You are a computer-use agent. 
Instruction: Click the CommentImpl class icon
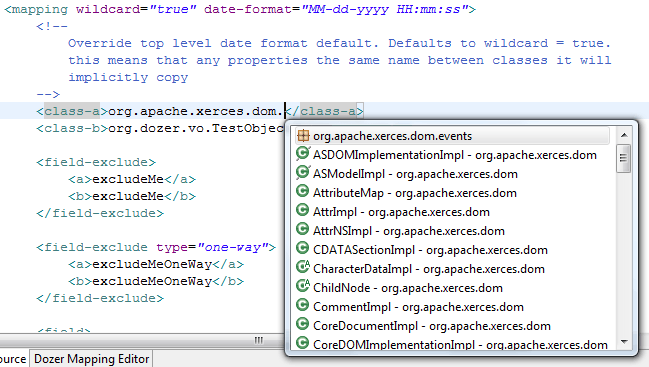(x=303, y=305)
